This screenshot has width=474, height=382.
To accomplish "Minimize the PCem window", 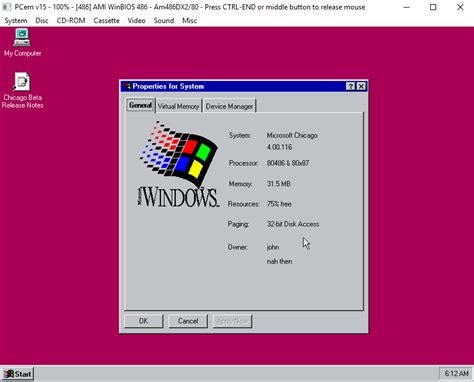I will [x=406, y=7].
